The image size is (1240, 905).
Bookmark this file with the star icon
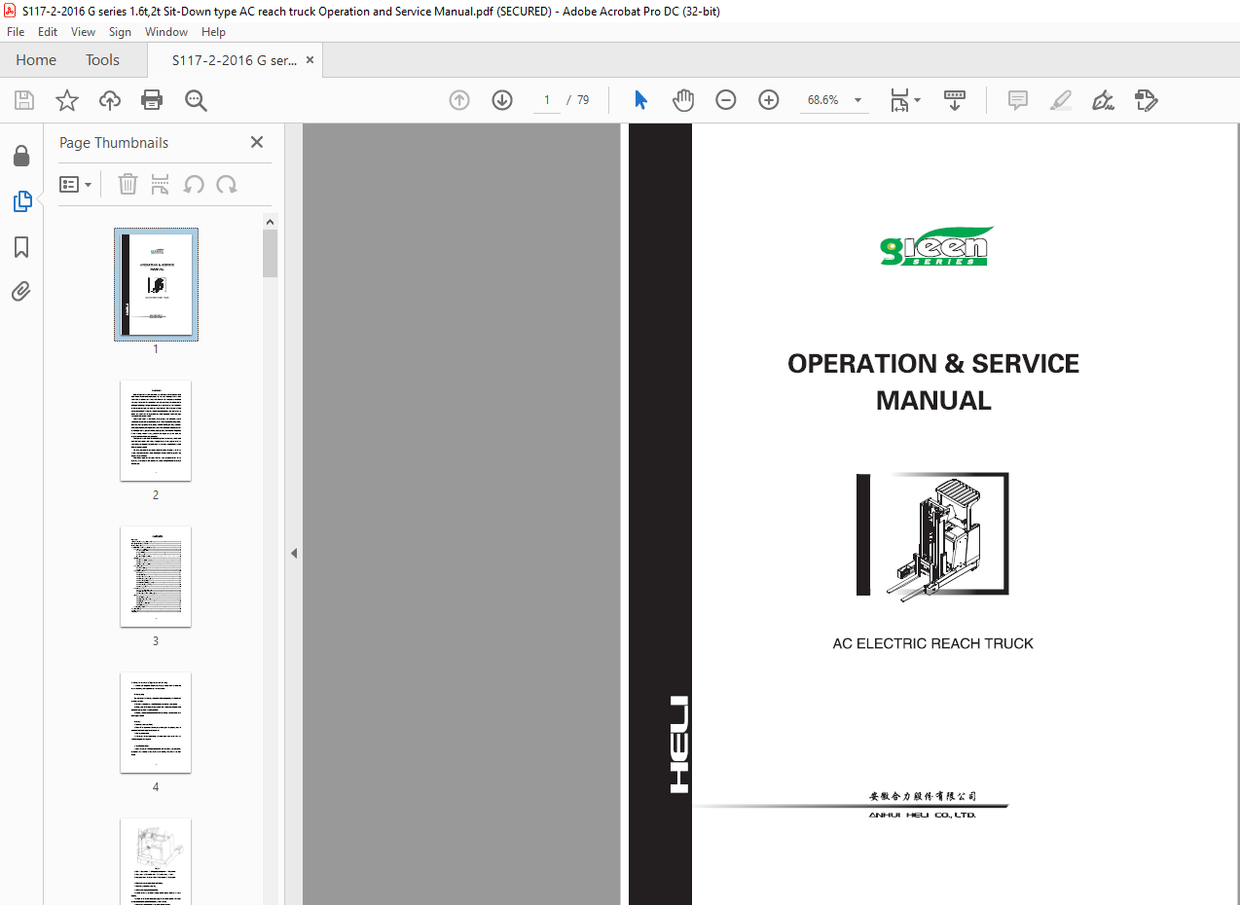click(x=67, y=100)
